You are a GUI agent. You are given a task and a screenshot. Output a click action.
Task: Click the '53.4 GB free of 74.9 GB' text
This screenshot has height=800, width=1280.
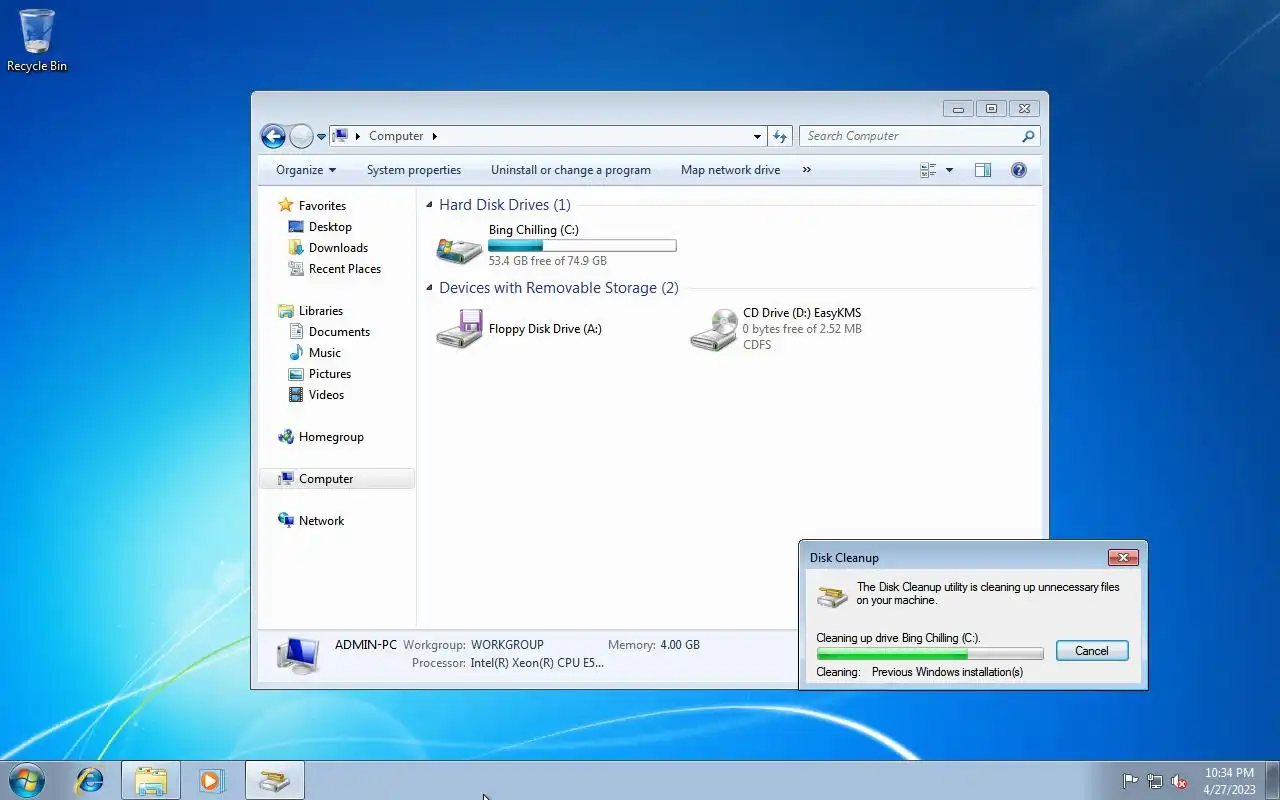pyautogui.click(x=547, y=261)
